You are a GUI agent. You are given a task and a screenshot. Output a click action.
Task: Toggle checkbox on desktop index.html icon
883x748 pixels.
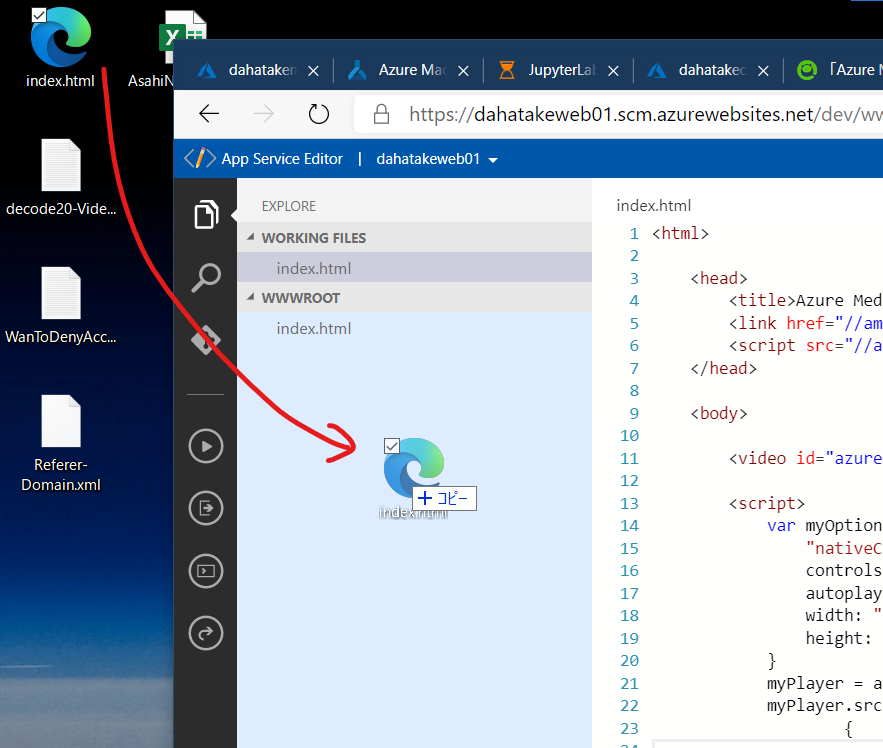tap(39, 15)
